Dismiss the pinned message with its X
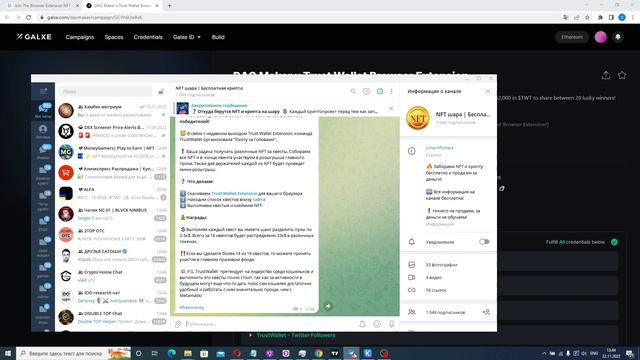Viewport: 640px width, 360px height. [x=391, y=109]
